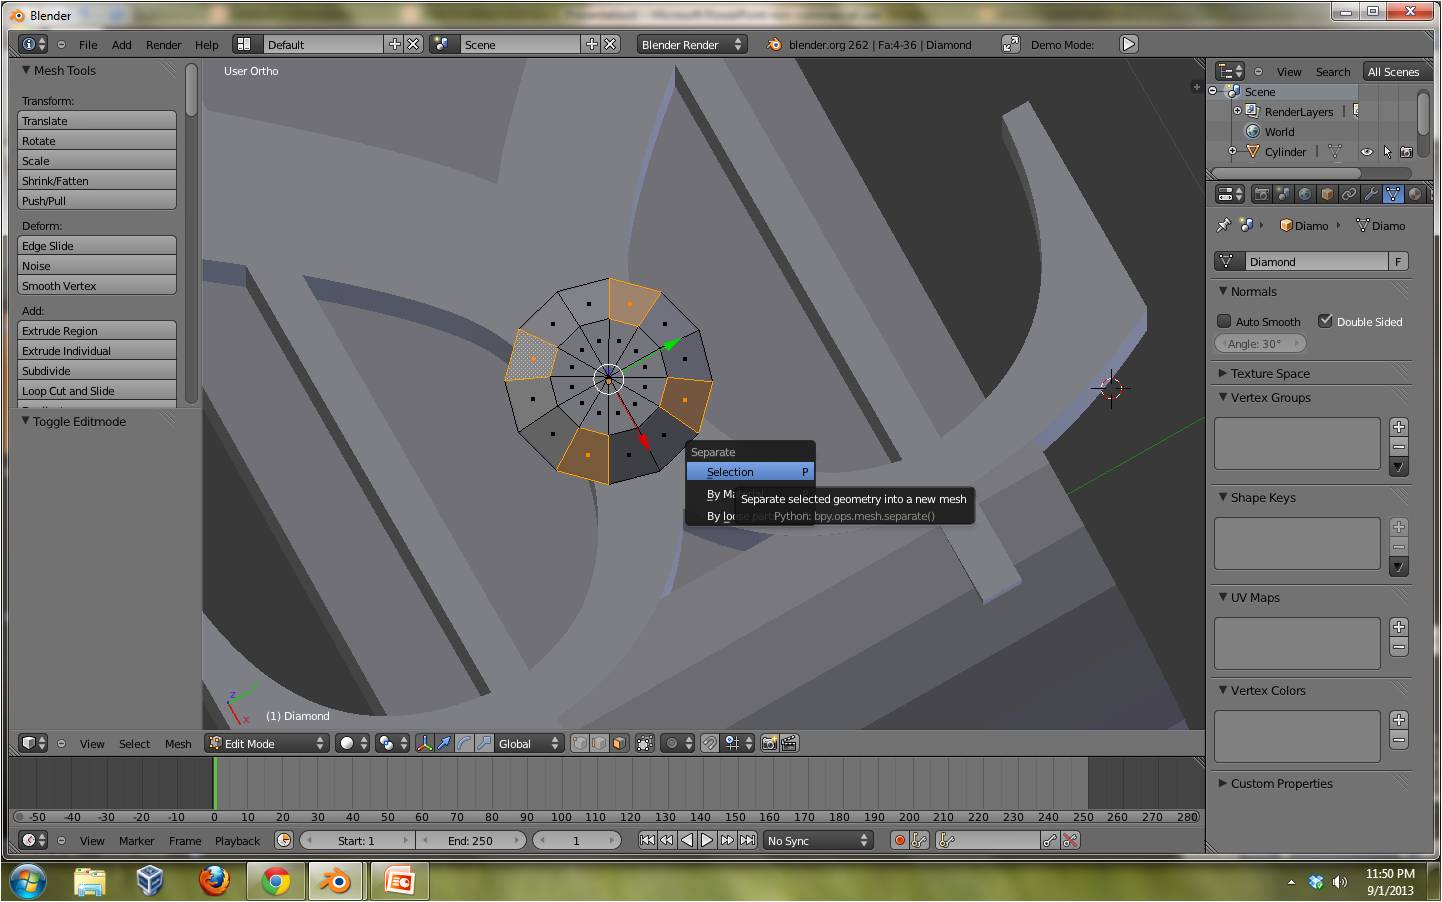The height and width of the screenshot is (902, 1442).
Task: Toggle Cylinder selectability cursor icon
Action: pos(1387,152)
